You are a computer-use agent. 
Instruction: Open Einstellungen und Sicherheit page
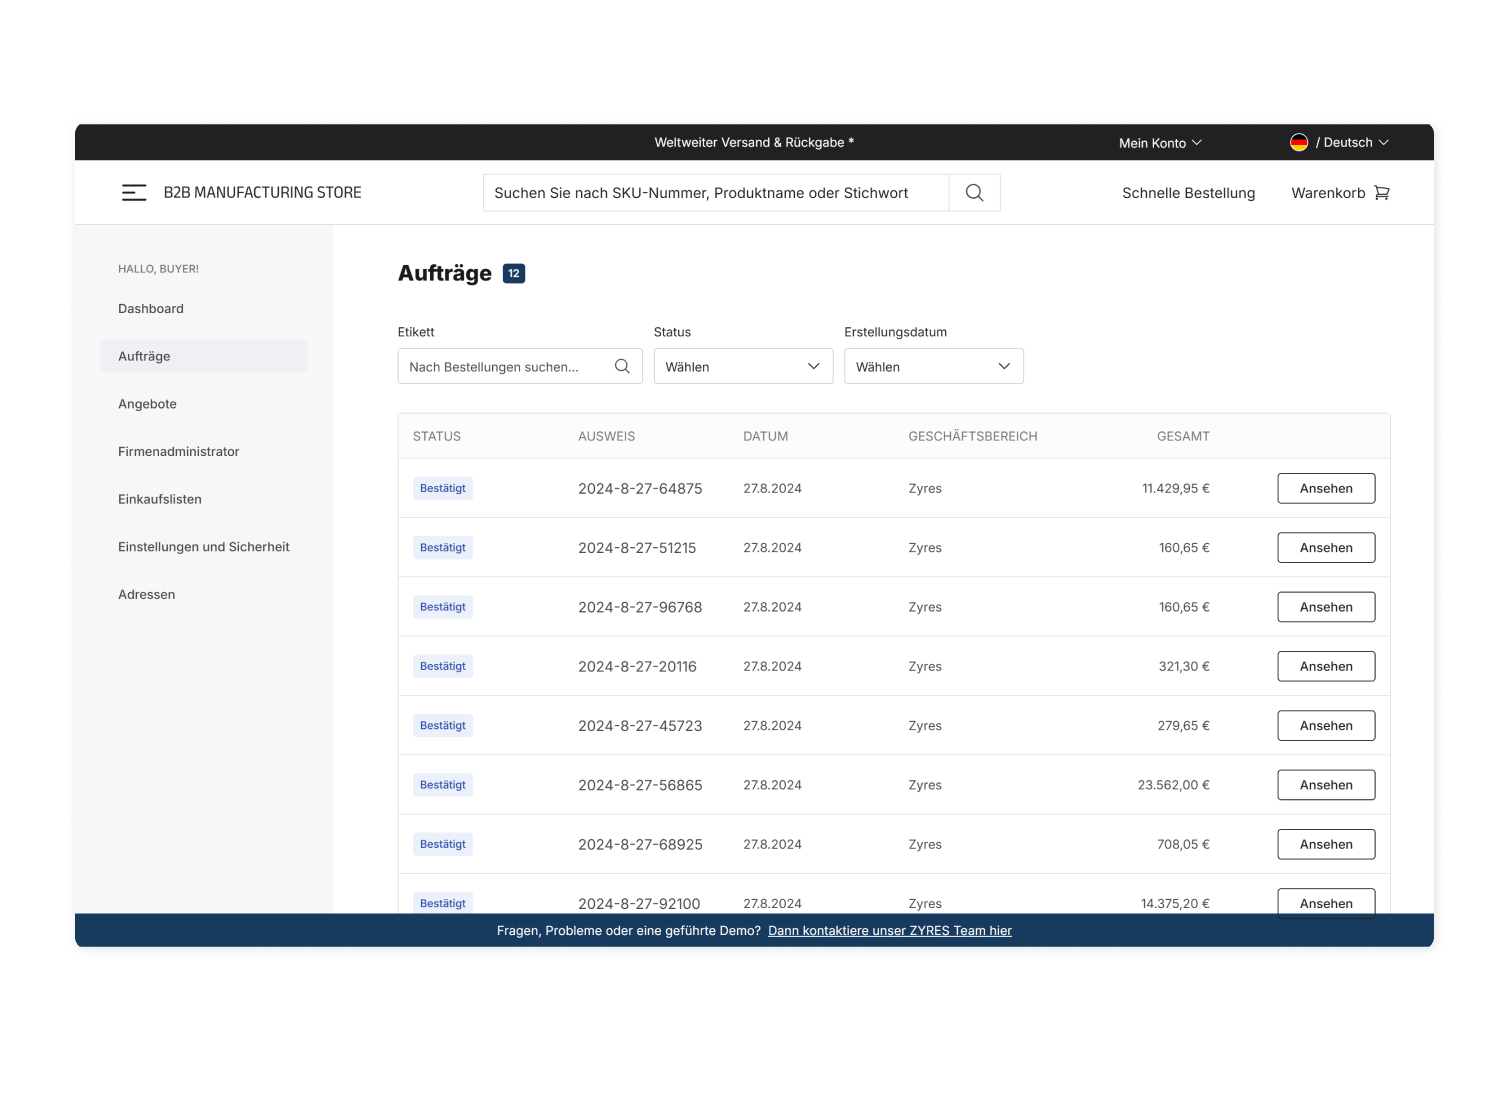pyautogui.click(x=204, y=547)
